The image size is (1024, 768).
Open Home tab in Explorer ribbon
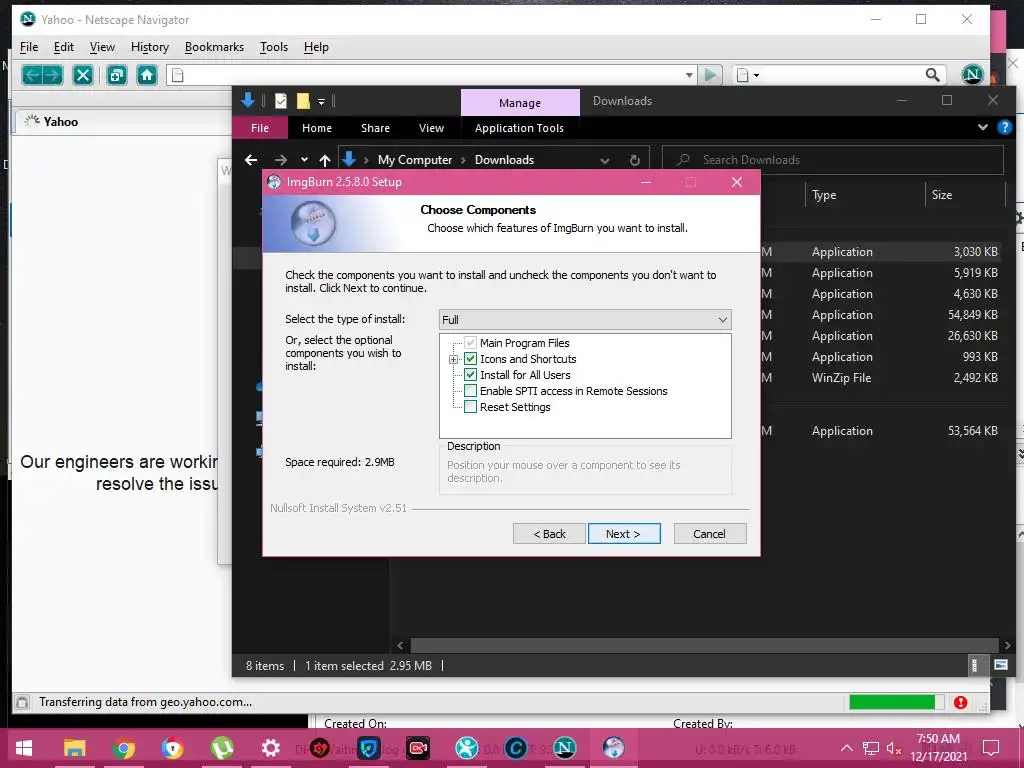317,128
